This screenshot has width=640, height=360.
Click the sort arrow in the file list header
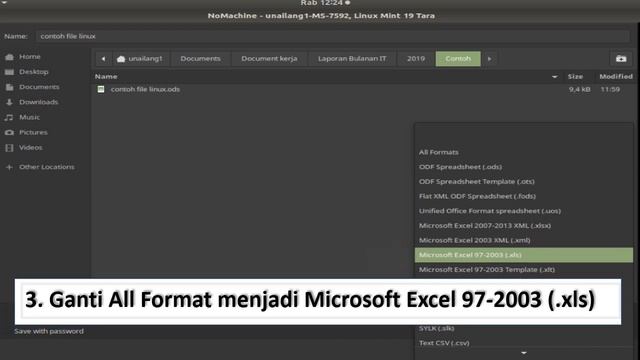[554, 77]
